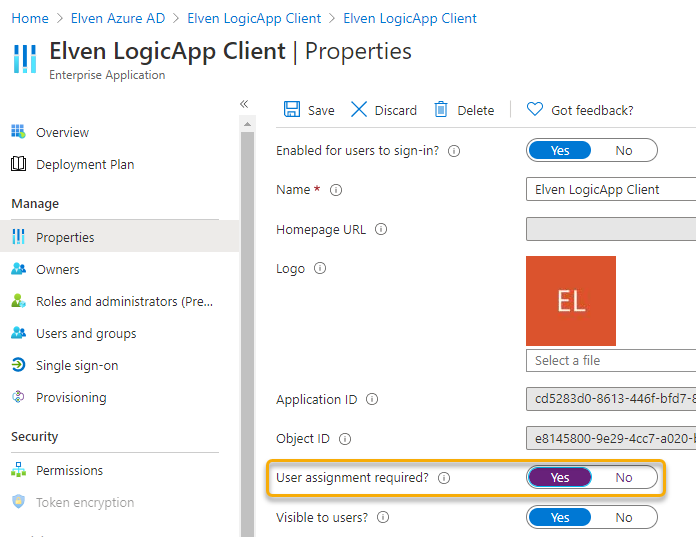The image size is (696, 537).
Task: Click the last breadcrumb Elven LogicApp Client
Action: click(410, 18)
